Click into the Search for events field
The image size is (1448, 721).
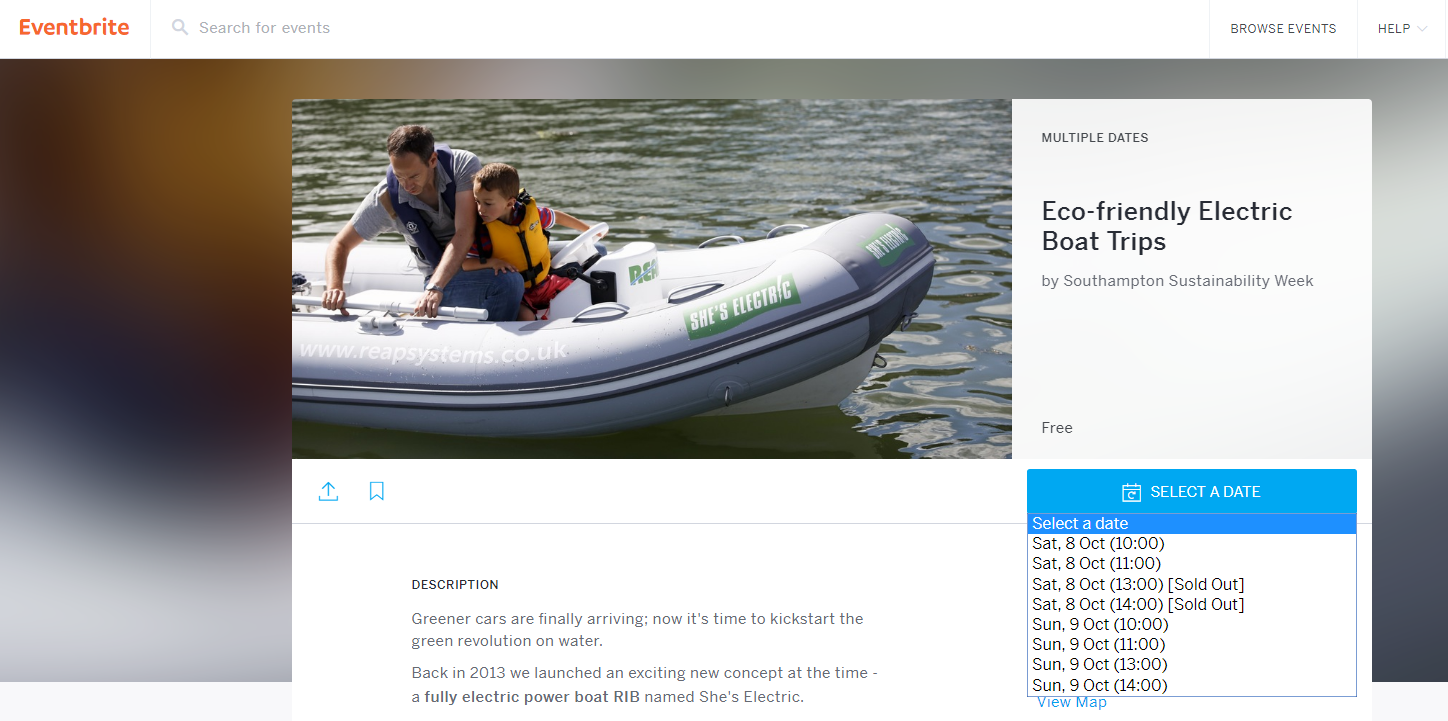coord(680,28)
